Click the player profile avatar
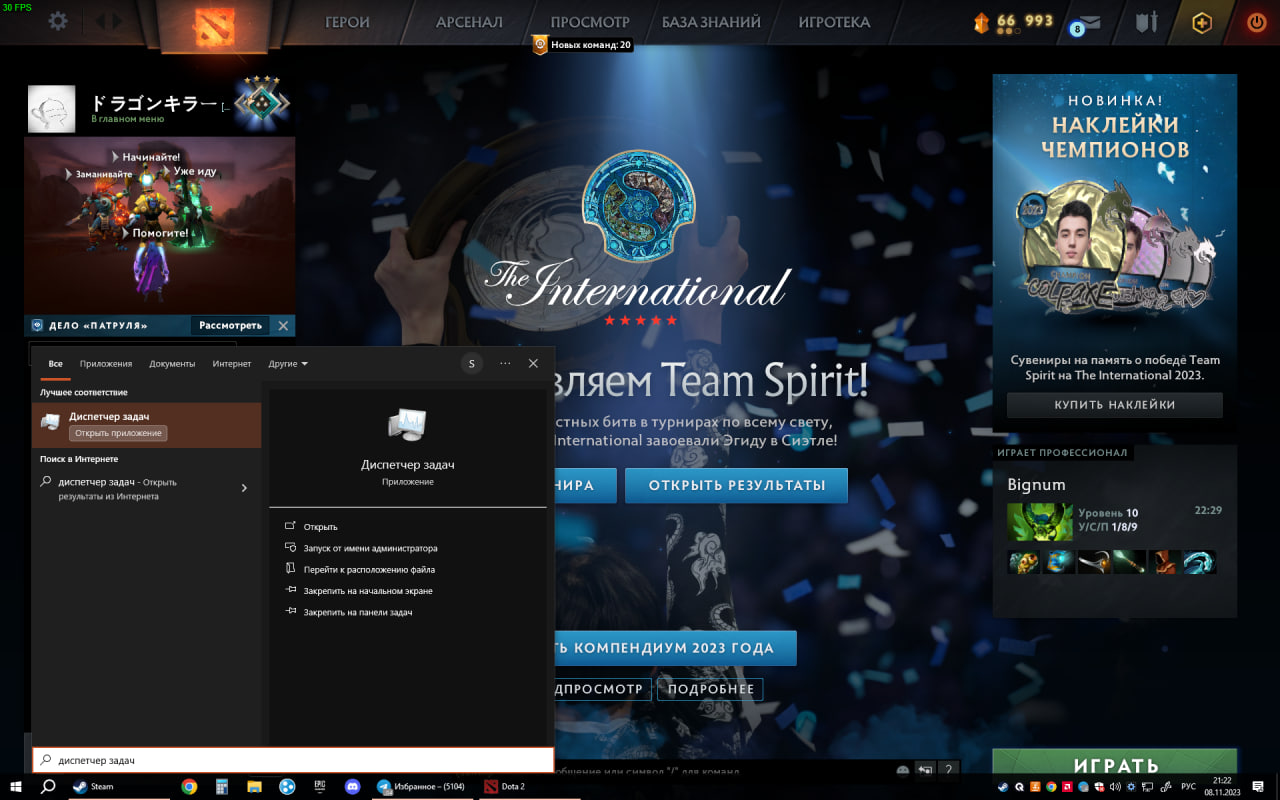Viewport: 1280px width, 800px height. (x=51, y=109)
